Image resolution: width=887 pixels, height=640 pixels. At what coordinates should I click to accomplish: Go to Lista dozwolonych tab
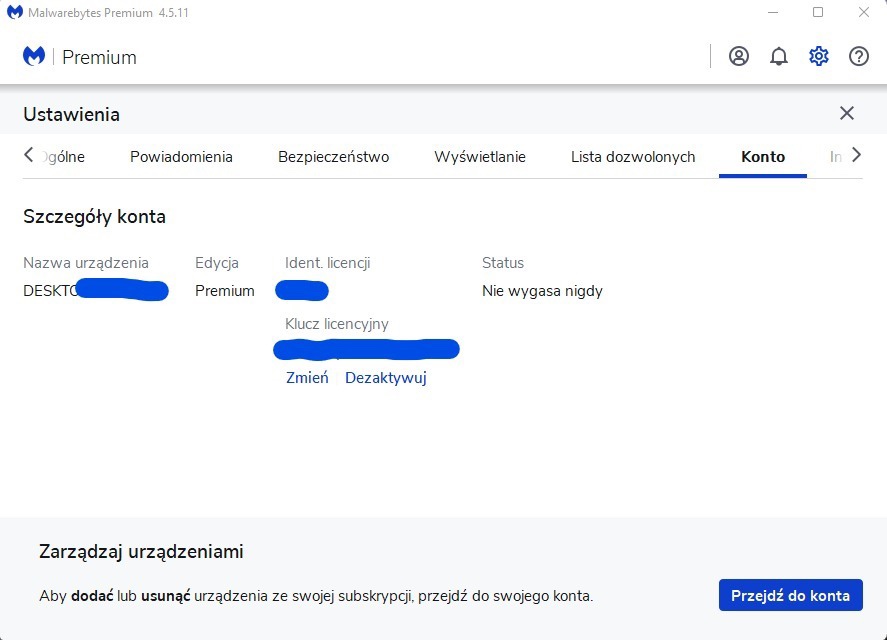(x=633, y=156)
